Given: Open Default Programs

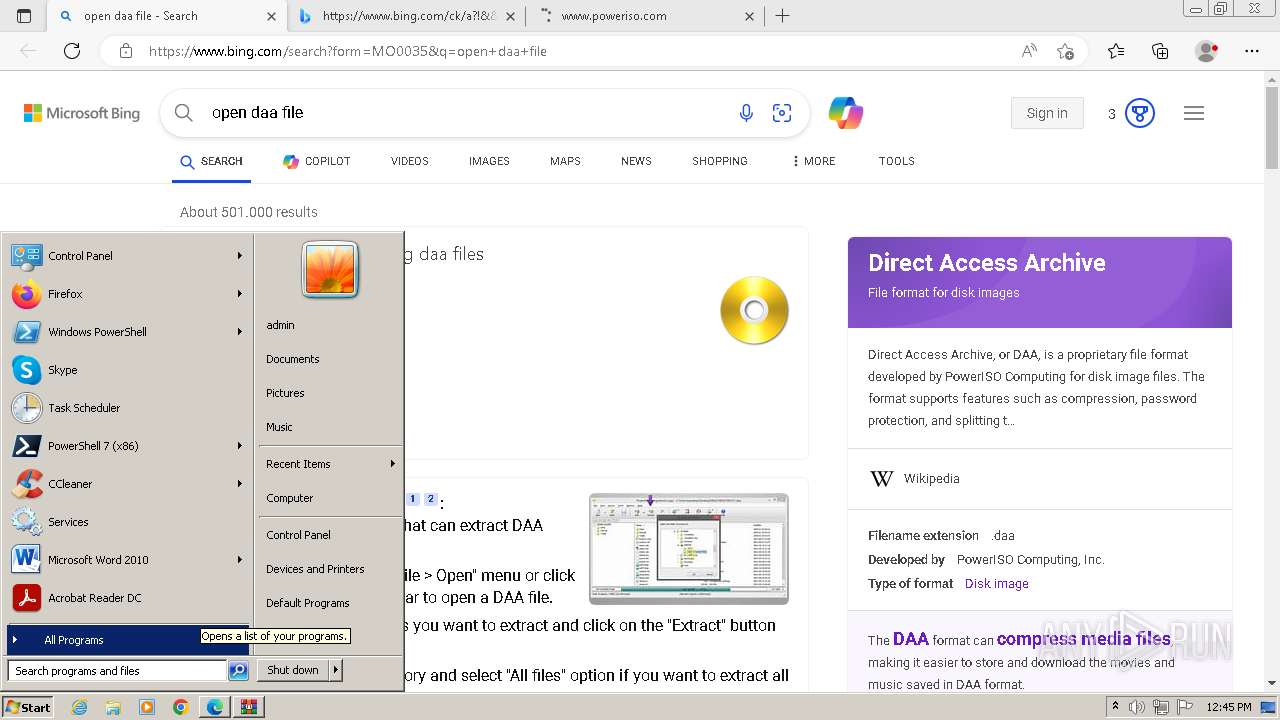Looking at the screenshot, I should (308, 603).
